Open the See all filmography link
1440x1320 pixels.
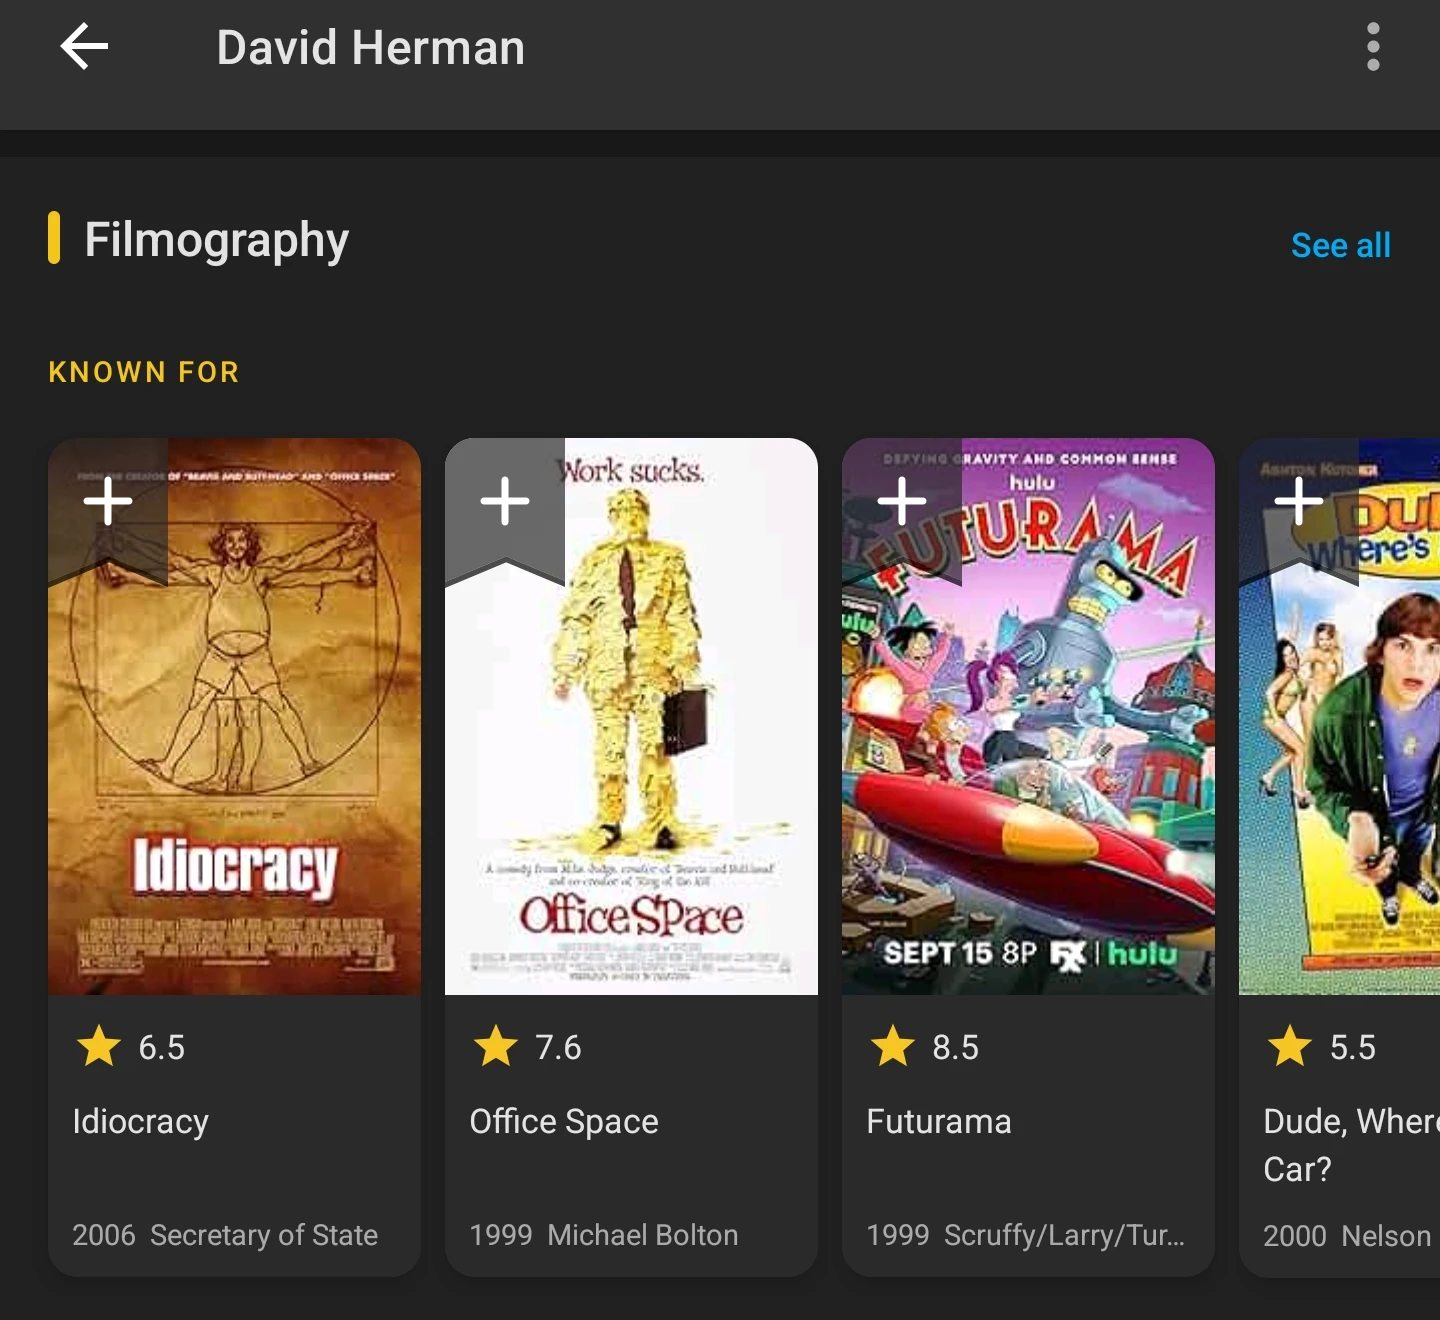click(1340, 245)
